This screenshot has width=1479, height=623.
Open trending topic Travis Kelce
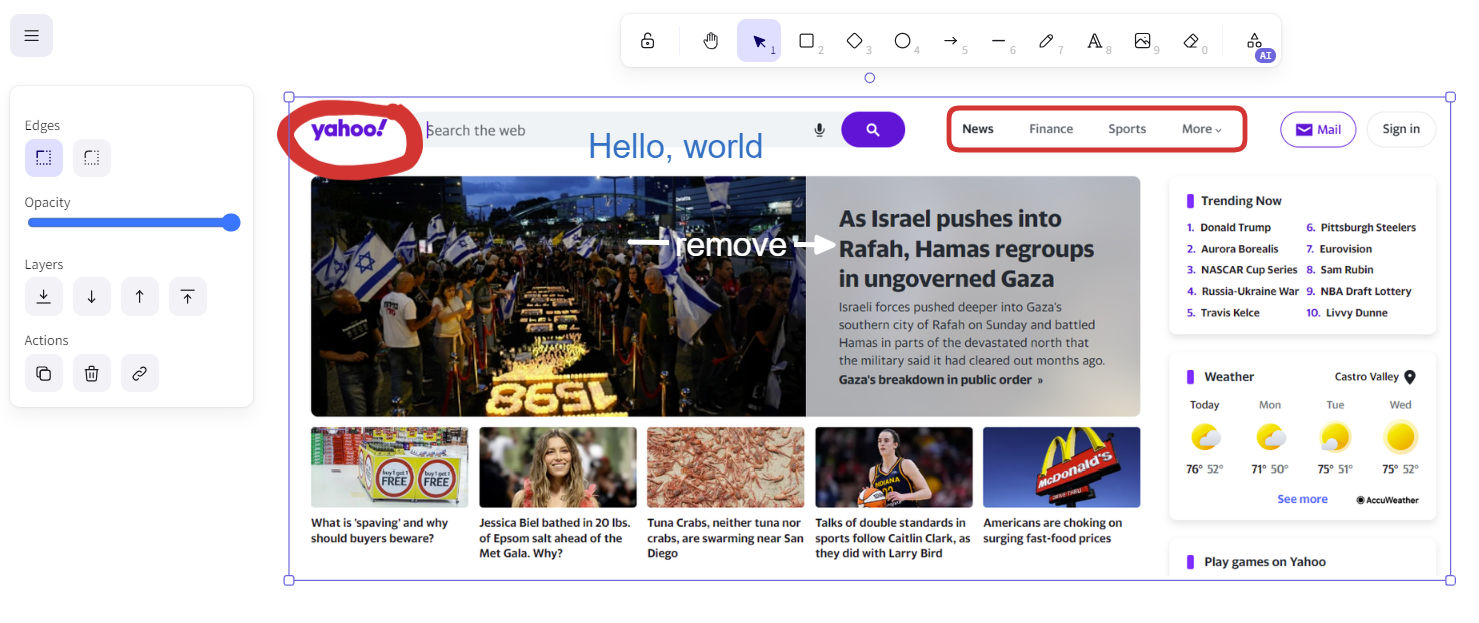[x=1230, y=313]
